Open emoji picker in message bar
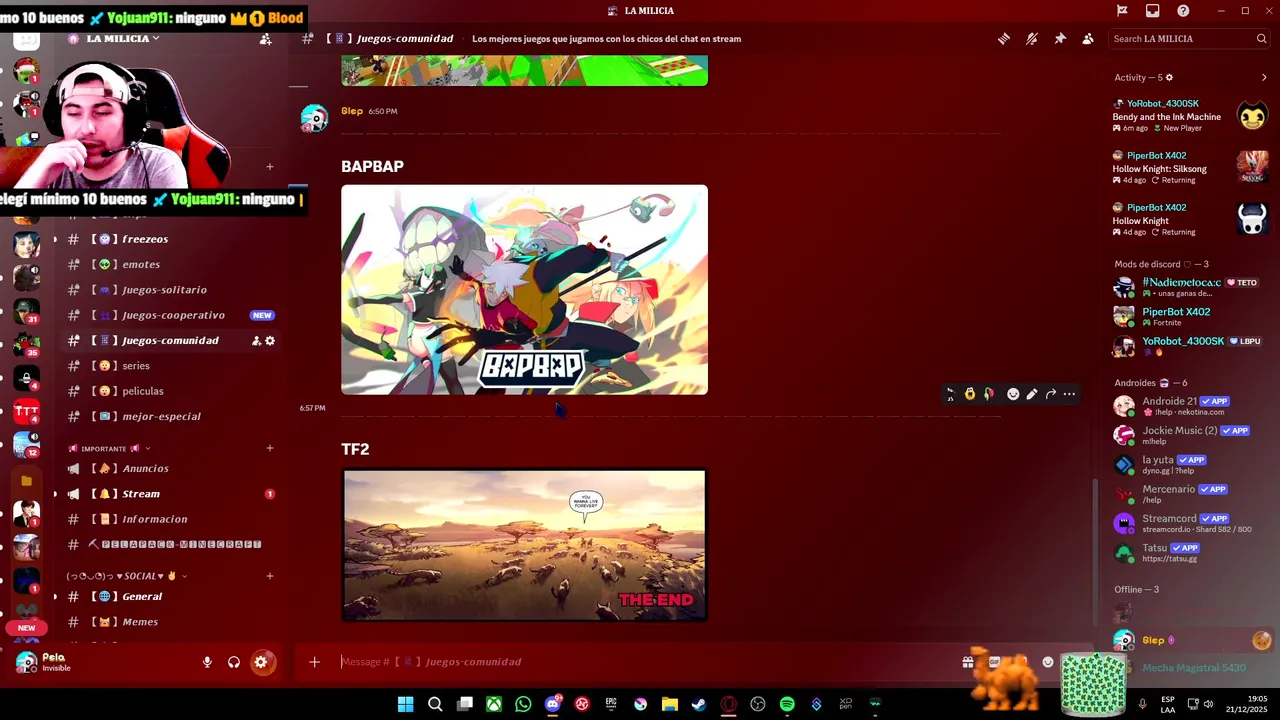The height and width of the screenshot is (720, 1280). tap(1048, 662)
